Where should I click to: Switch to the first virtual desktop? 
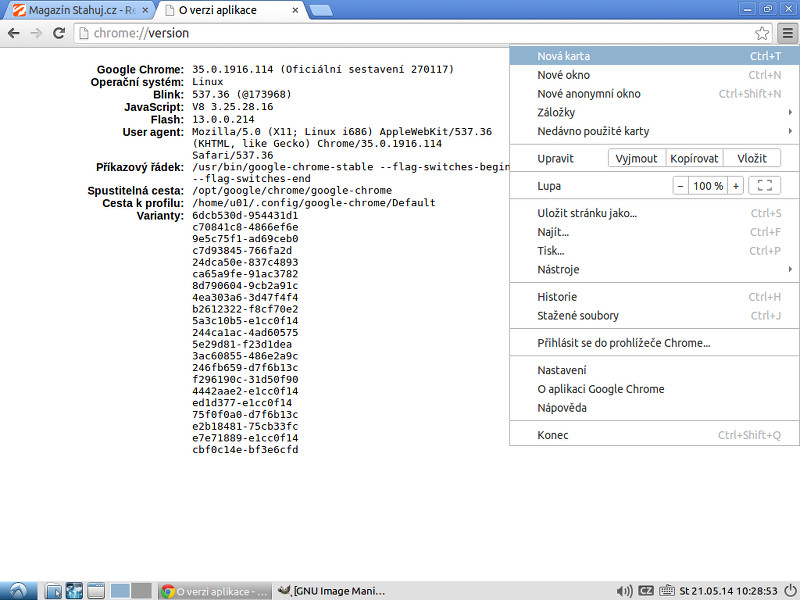point(120,591)
